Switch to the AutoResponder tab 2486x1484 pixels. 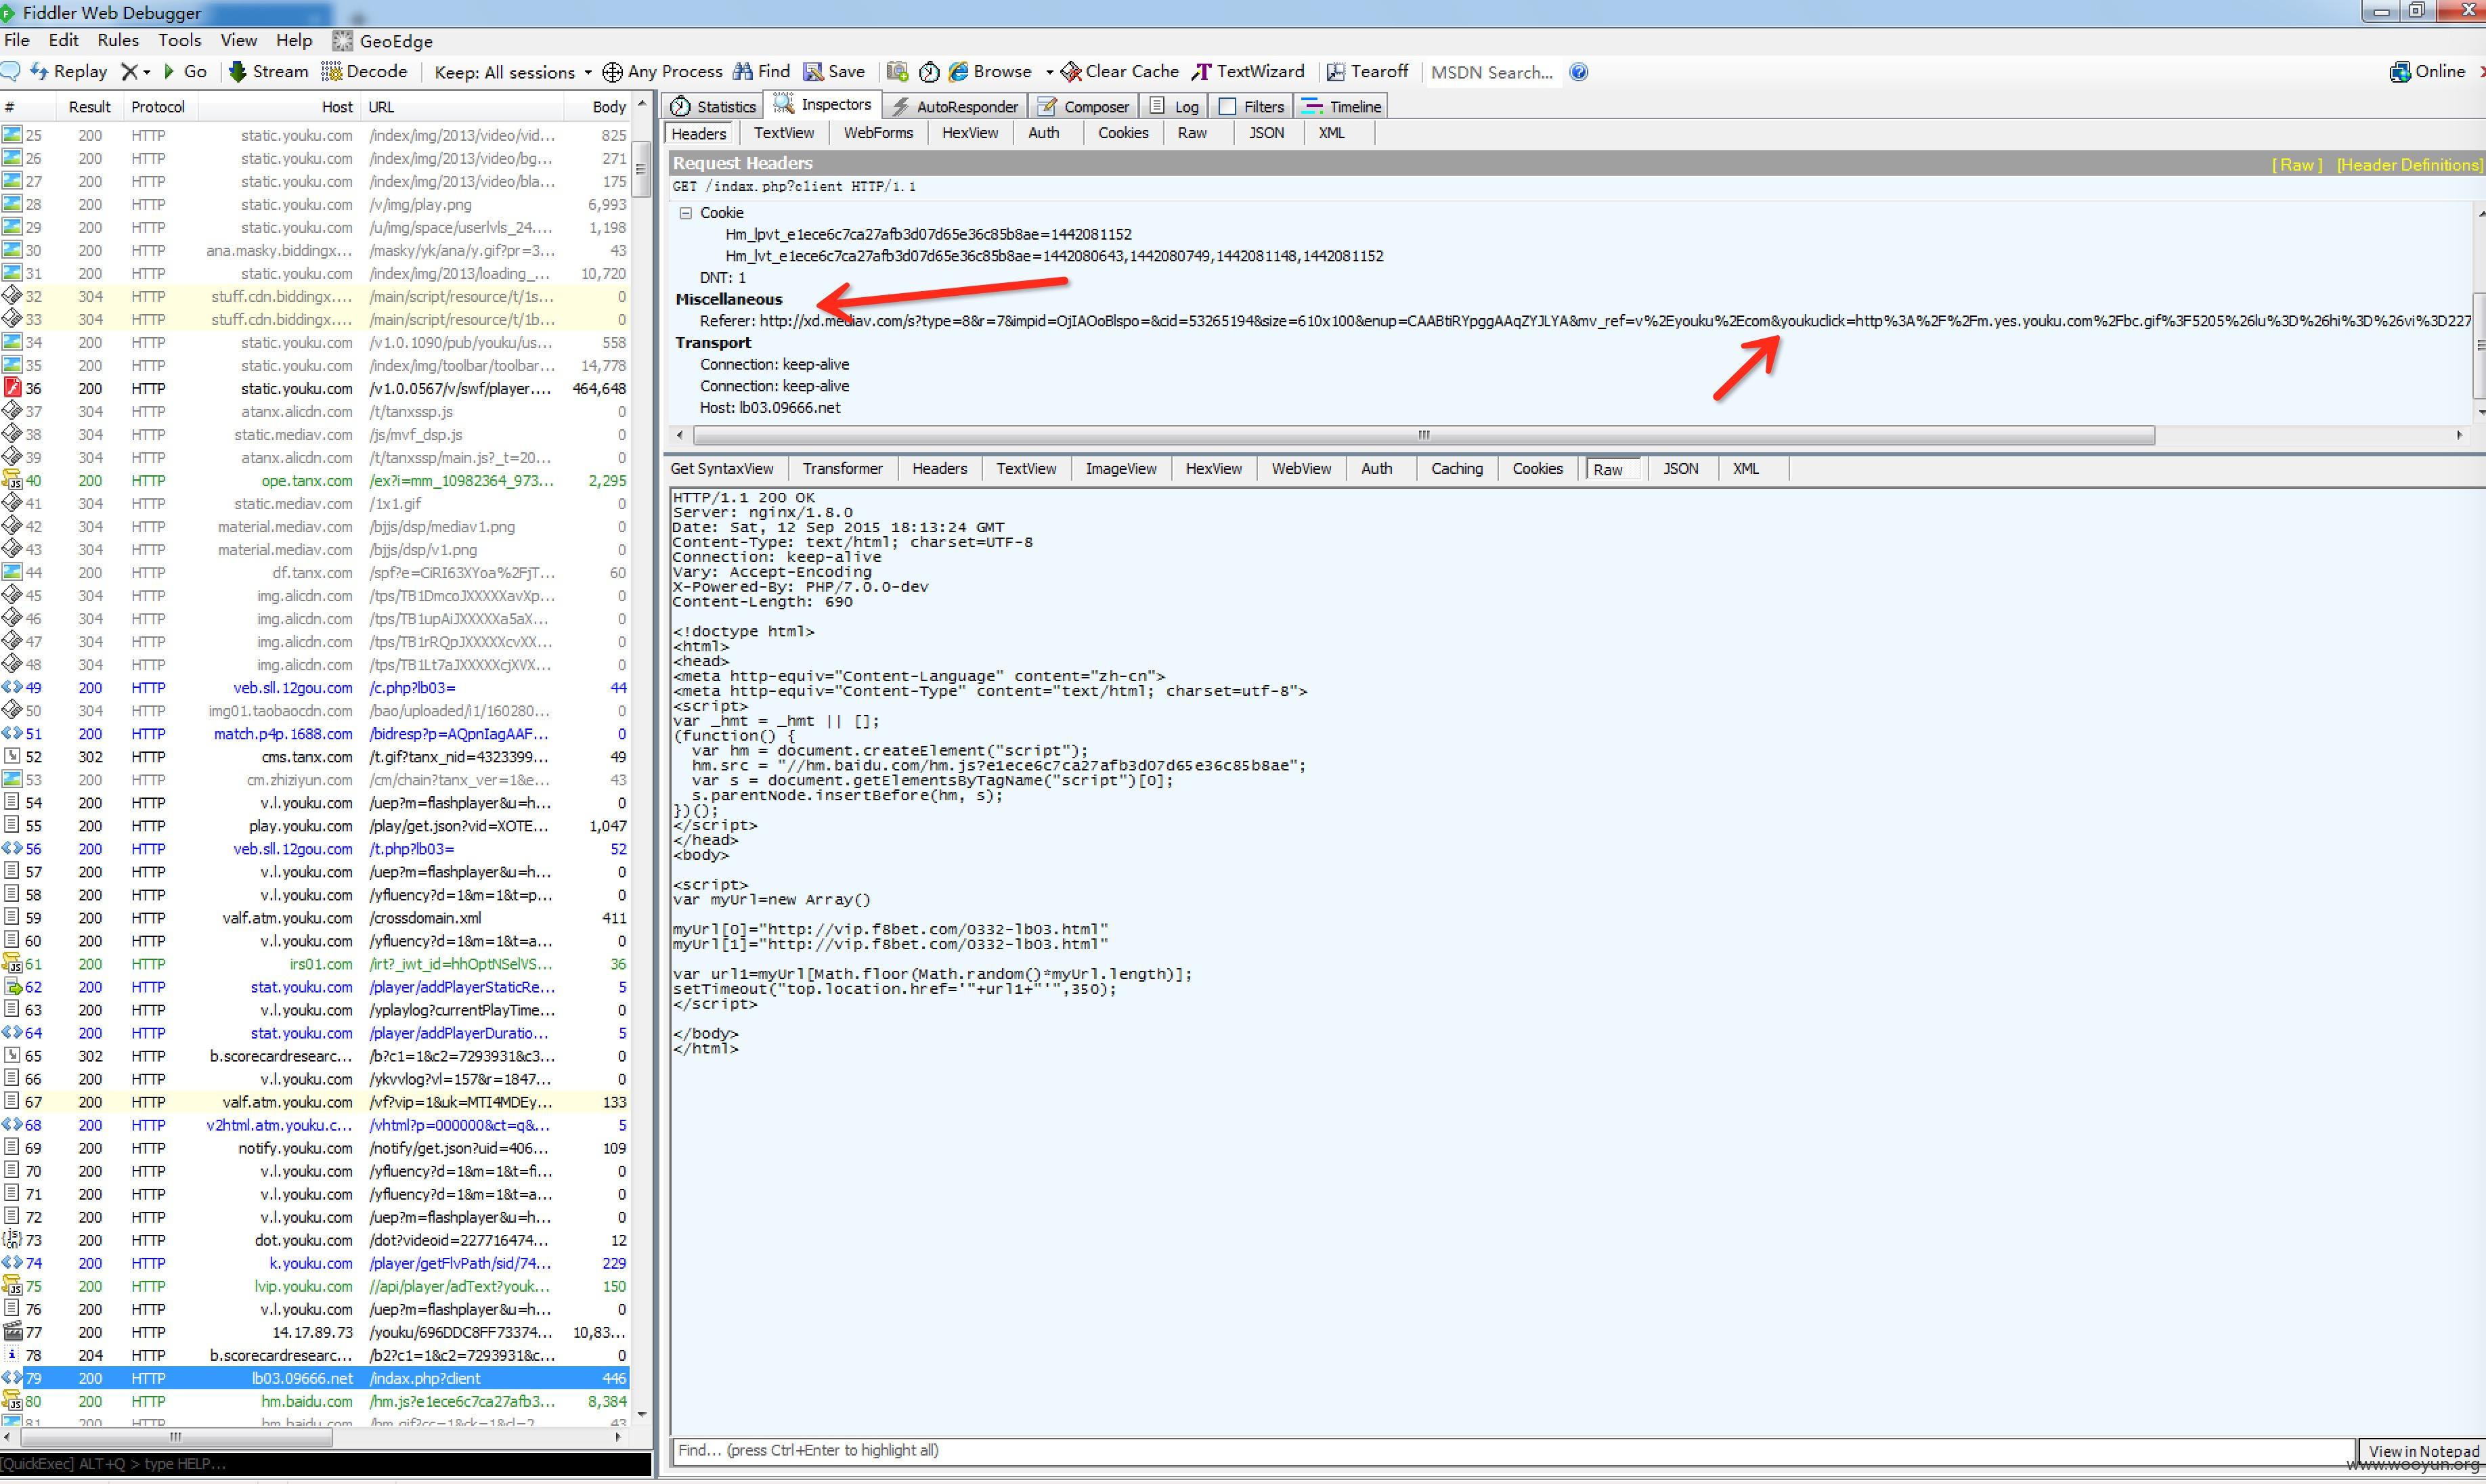pos(955,106)
